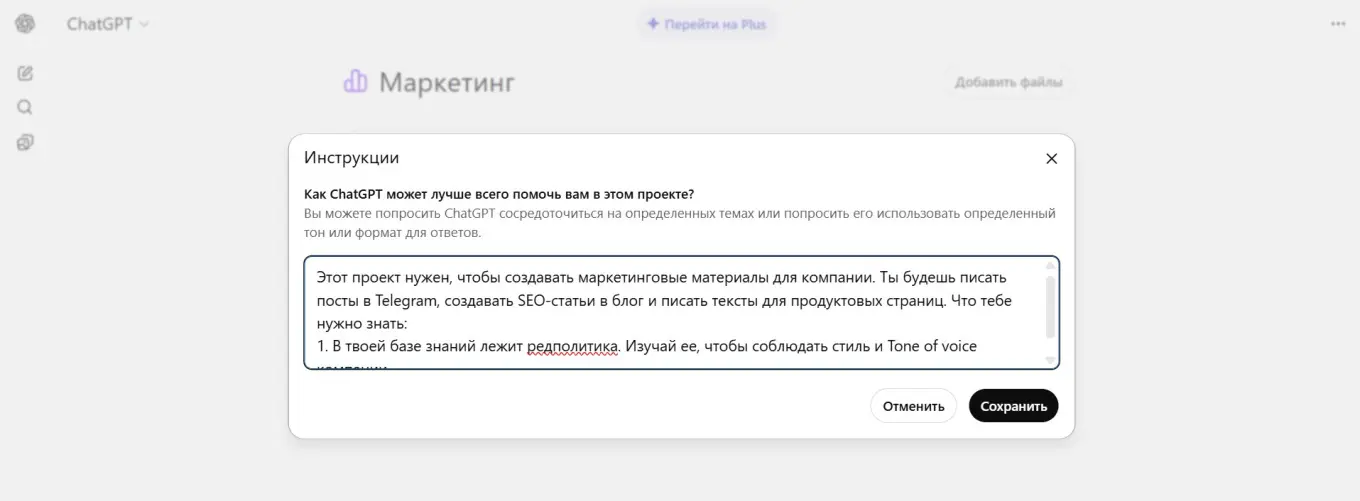Click the Инструкции dialog heading

(x=352, y=158)
